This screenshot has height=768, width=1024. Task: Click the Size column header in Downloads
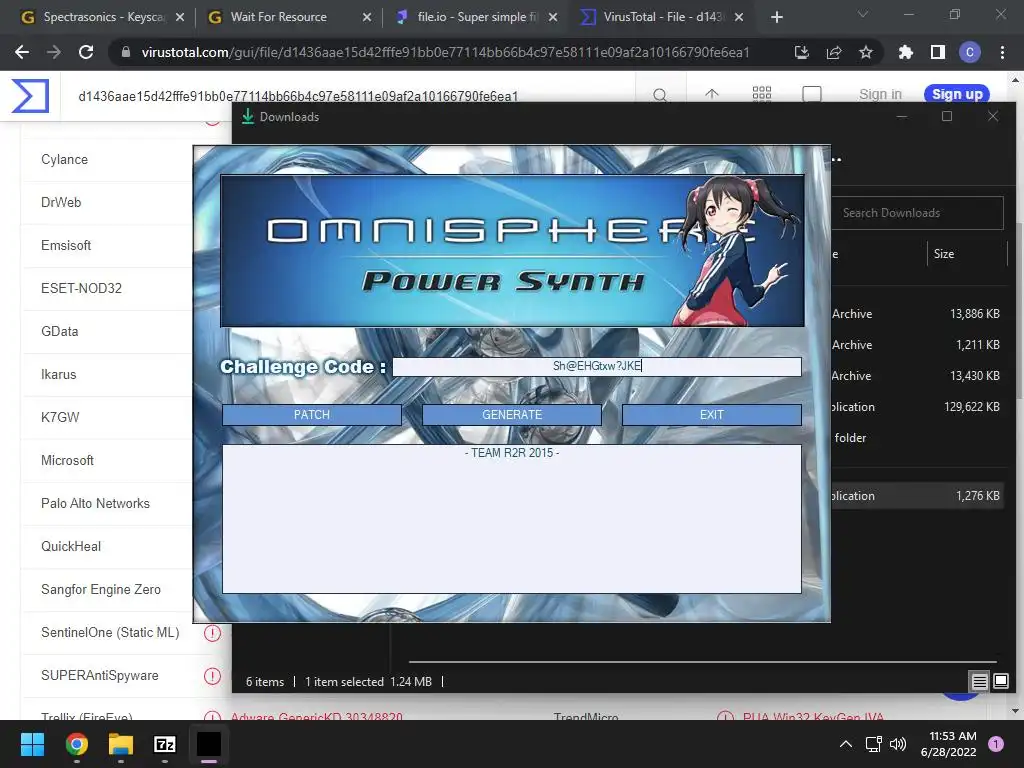click(944, 254)
